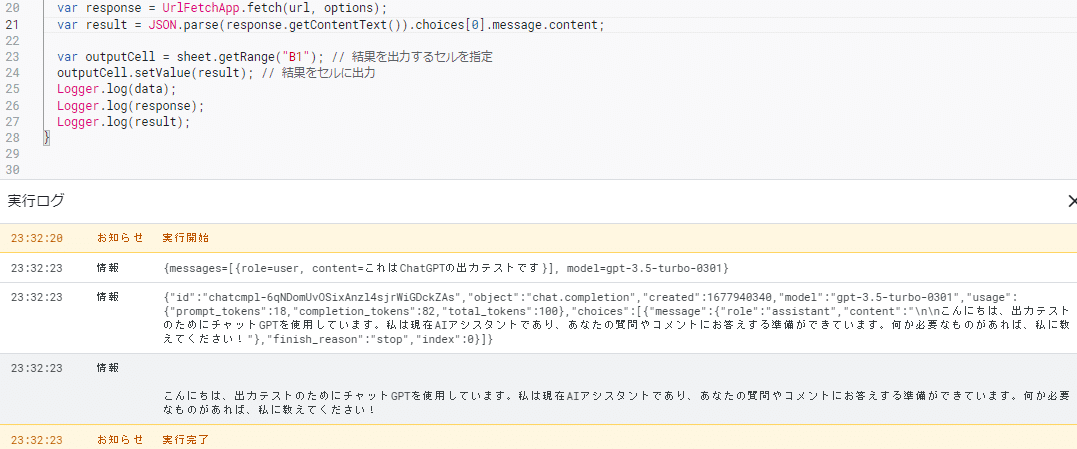Screen dimensions: 1077x449
Task: Click the comment 結果を出力するセルを指定
Action: tap(421, 57)
